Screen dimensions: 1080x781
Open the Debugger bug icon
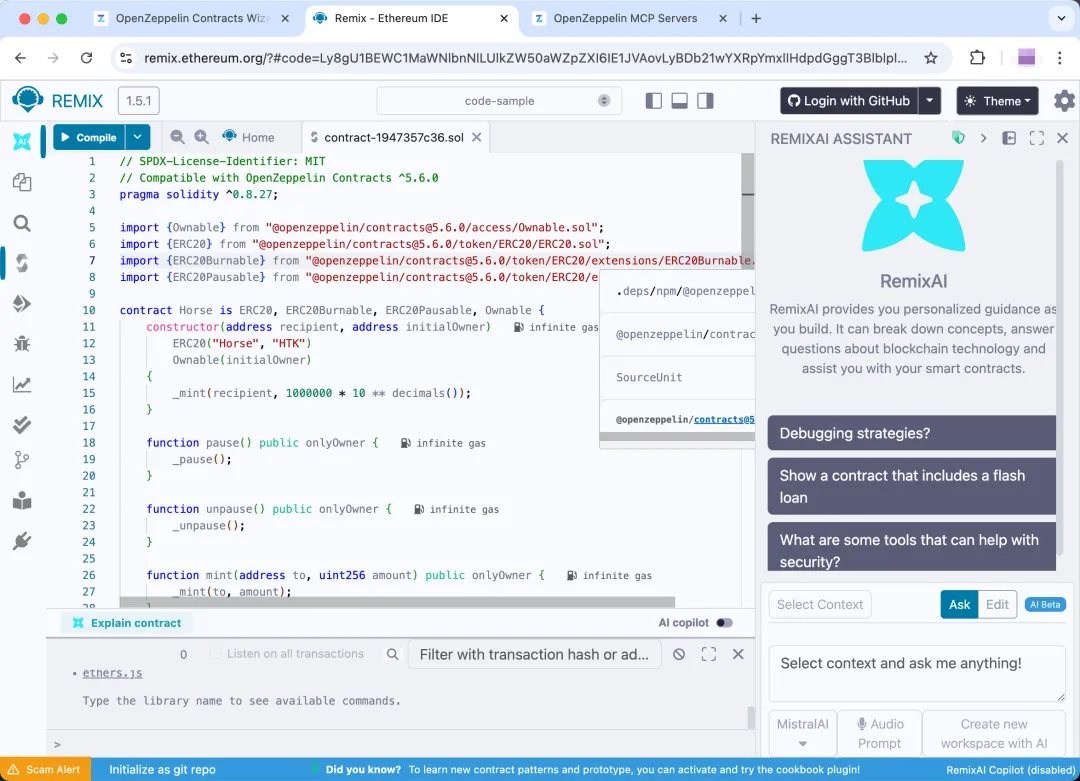point(22,344)
